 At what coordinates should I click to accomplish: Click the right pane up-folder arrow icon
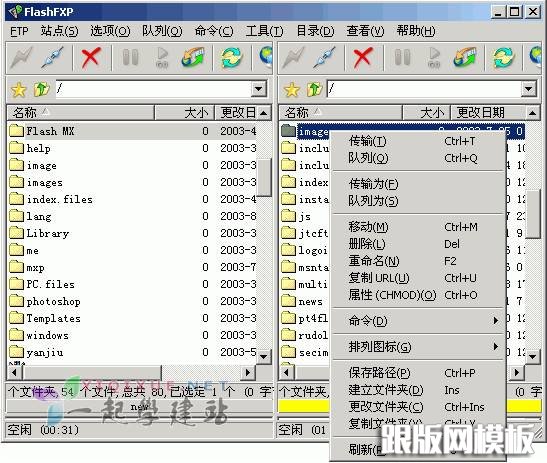[x=314, y=89]
